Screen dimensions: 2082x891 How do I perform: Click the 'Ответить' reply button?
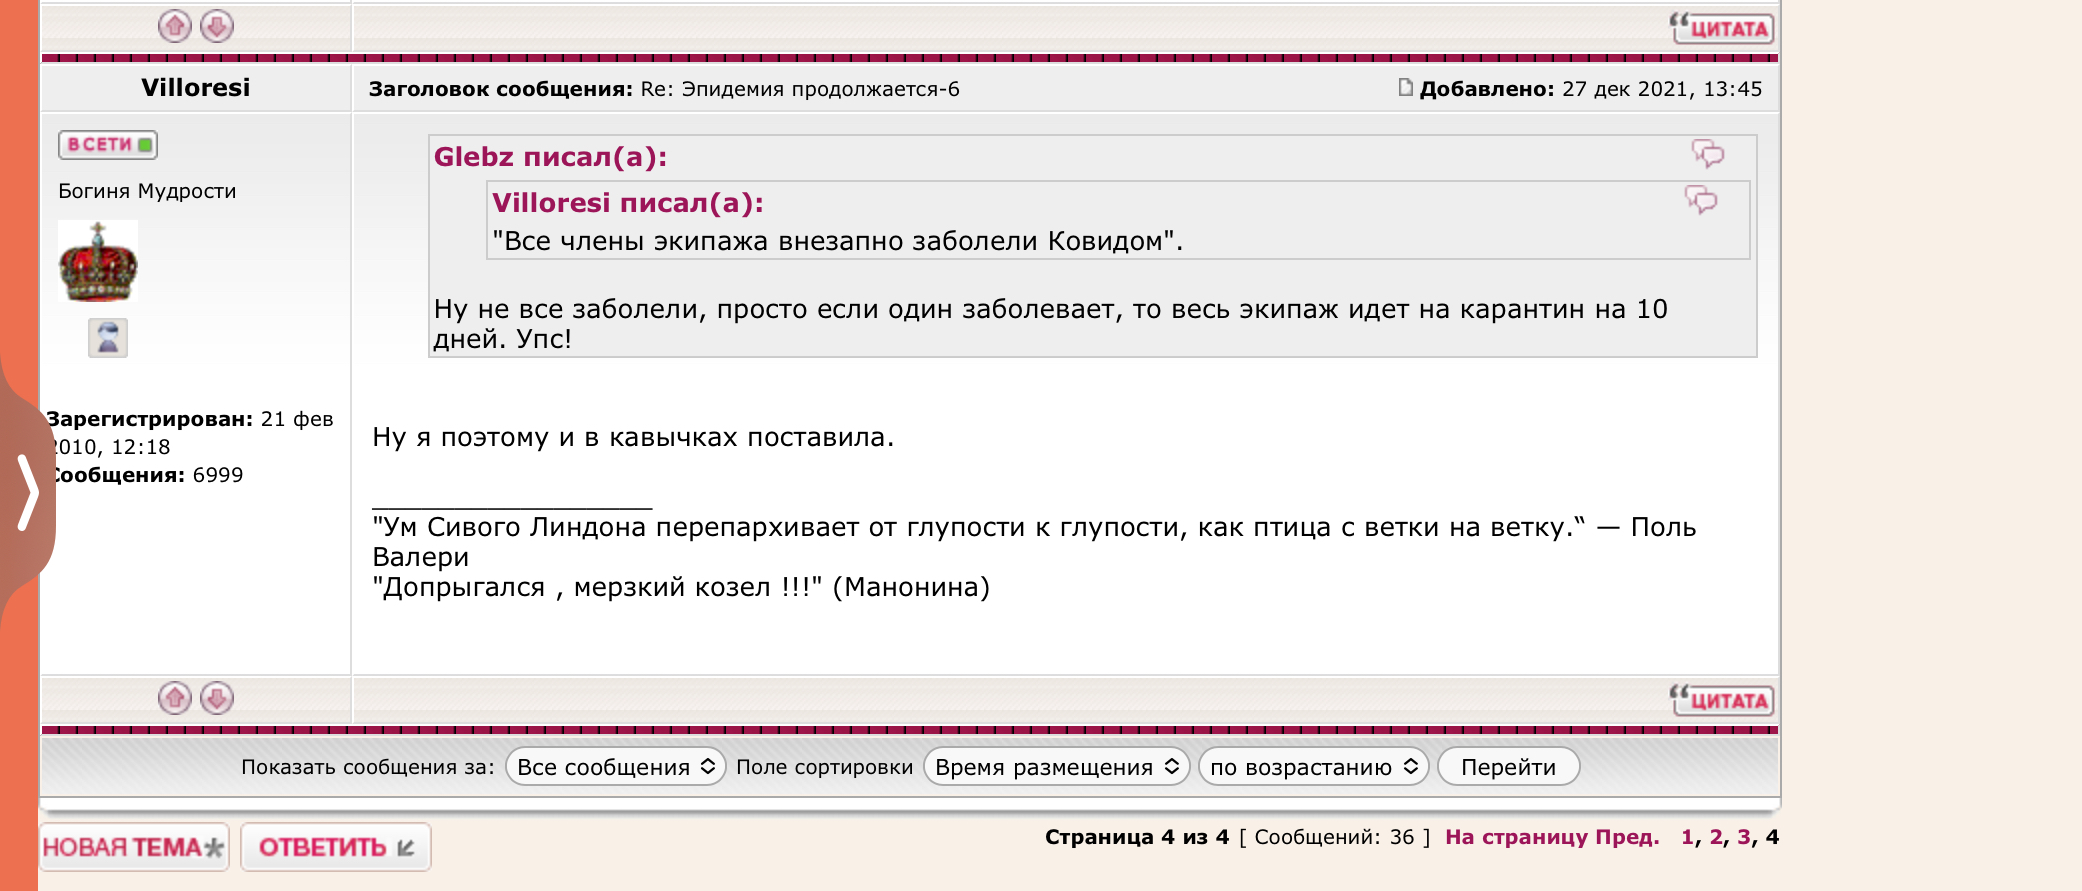pos(336,847)
